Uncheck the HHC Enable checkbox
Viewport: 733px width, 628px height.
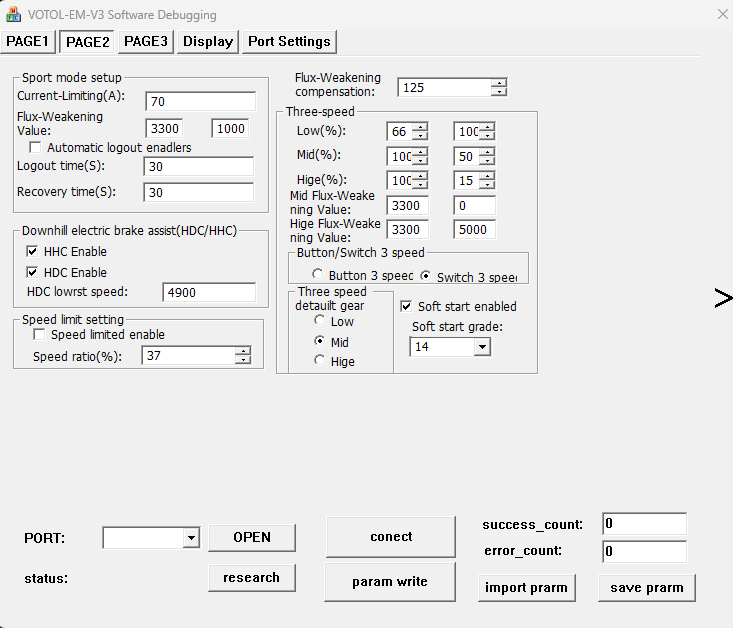(x=33, y=252)
